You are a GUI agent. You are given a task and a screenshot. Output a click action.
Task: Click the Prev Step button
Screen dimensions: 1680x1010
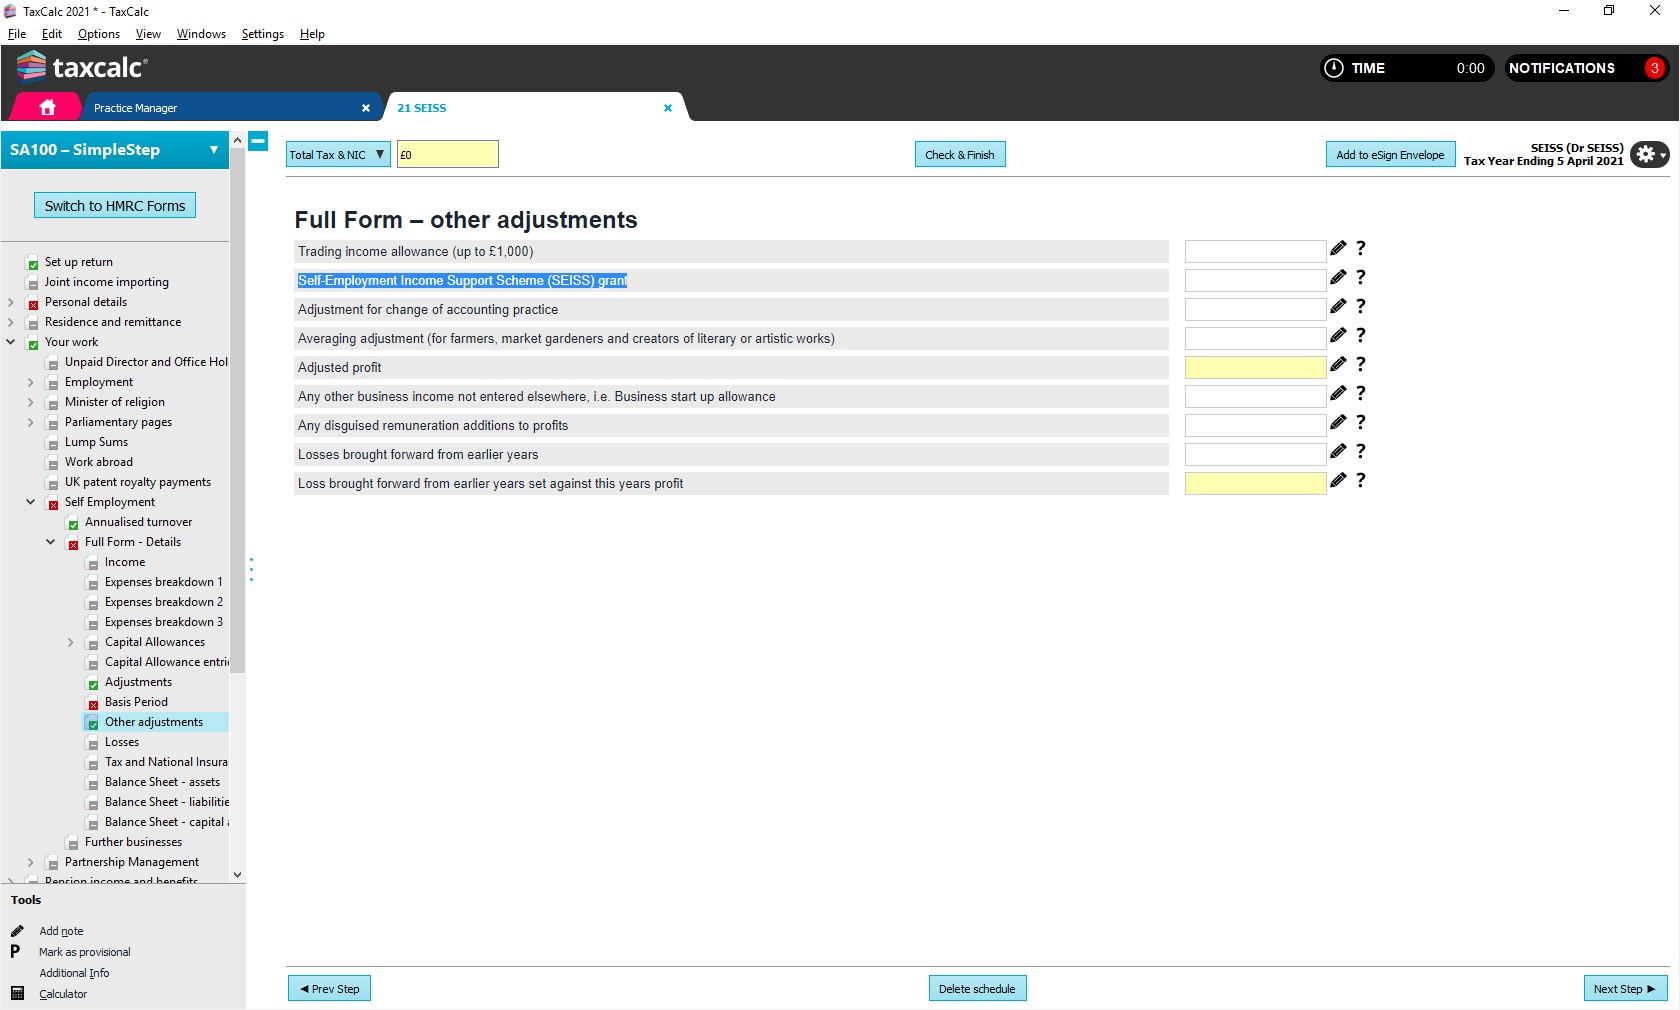pos(330,989)
